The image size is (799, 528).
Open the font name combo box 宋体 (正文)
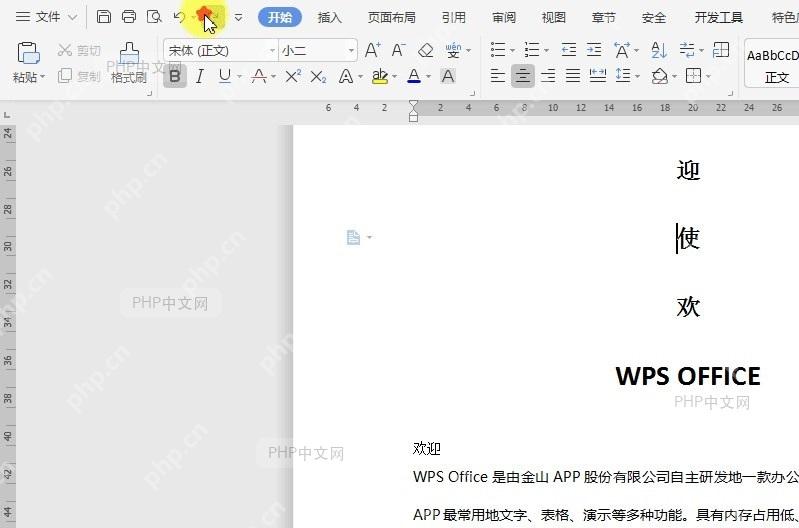[221, 50]
